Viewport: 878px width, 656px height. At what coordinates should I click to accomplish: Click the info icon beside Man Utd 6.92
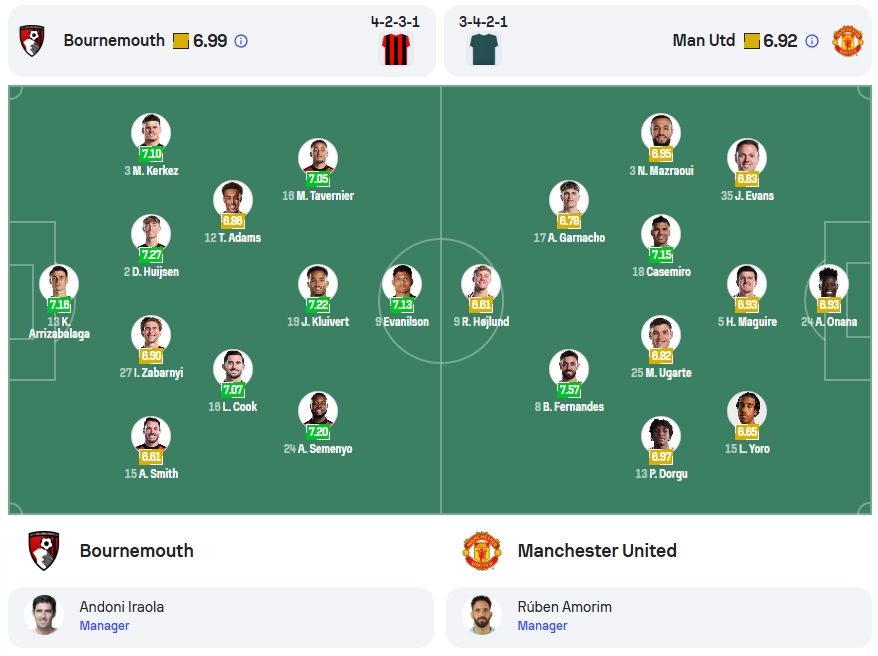[811, 41]
